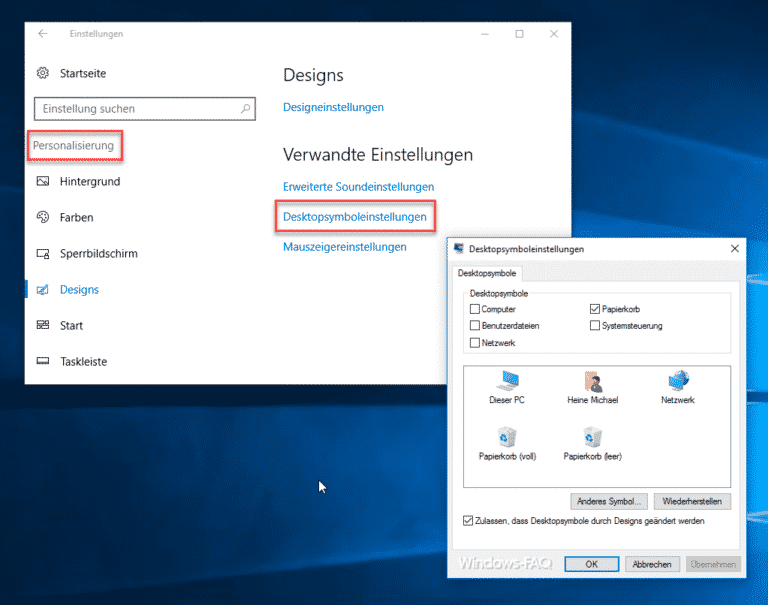Open the Desktopsymbole tab
768x605 pixels.
point(487,273)
